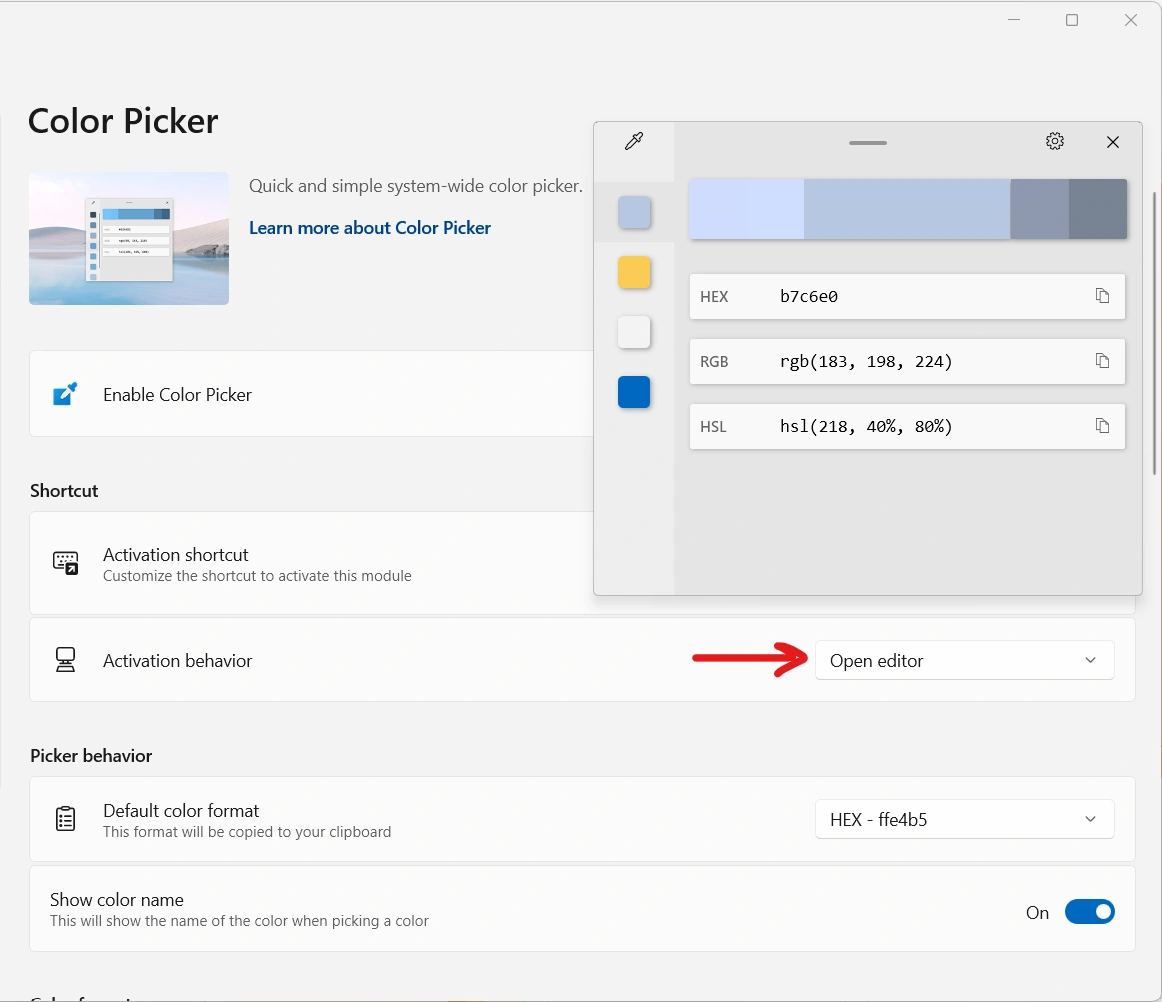The height and width of the screenshot is (1002, 1162).
Task: Click the settings page vertical scrollbar
Action: (1155, 334)
